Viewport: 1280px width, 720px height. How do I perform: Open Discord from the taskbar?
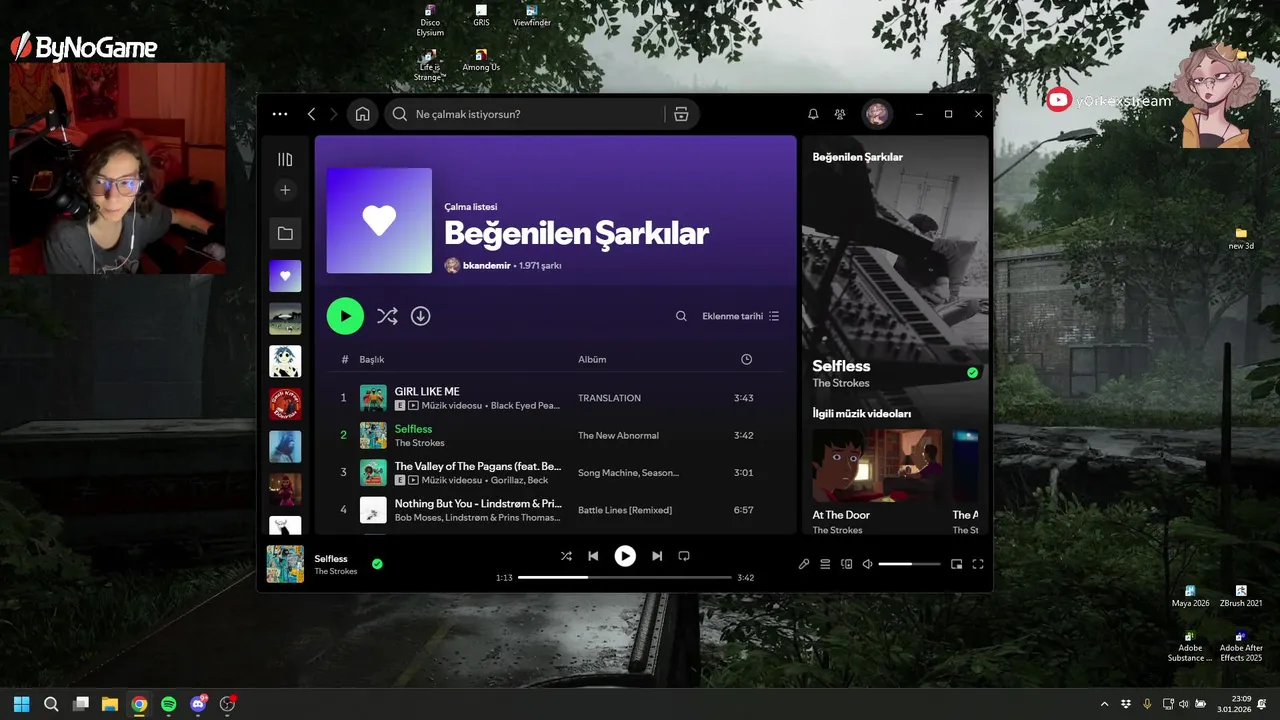[x=198, y=704]
